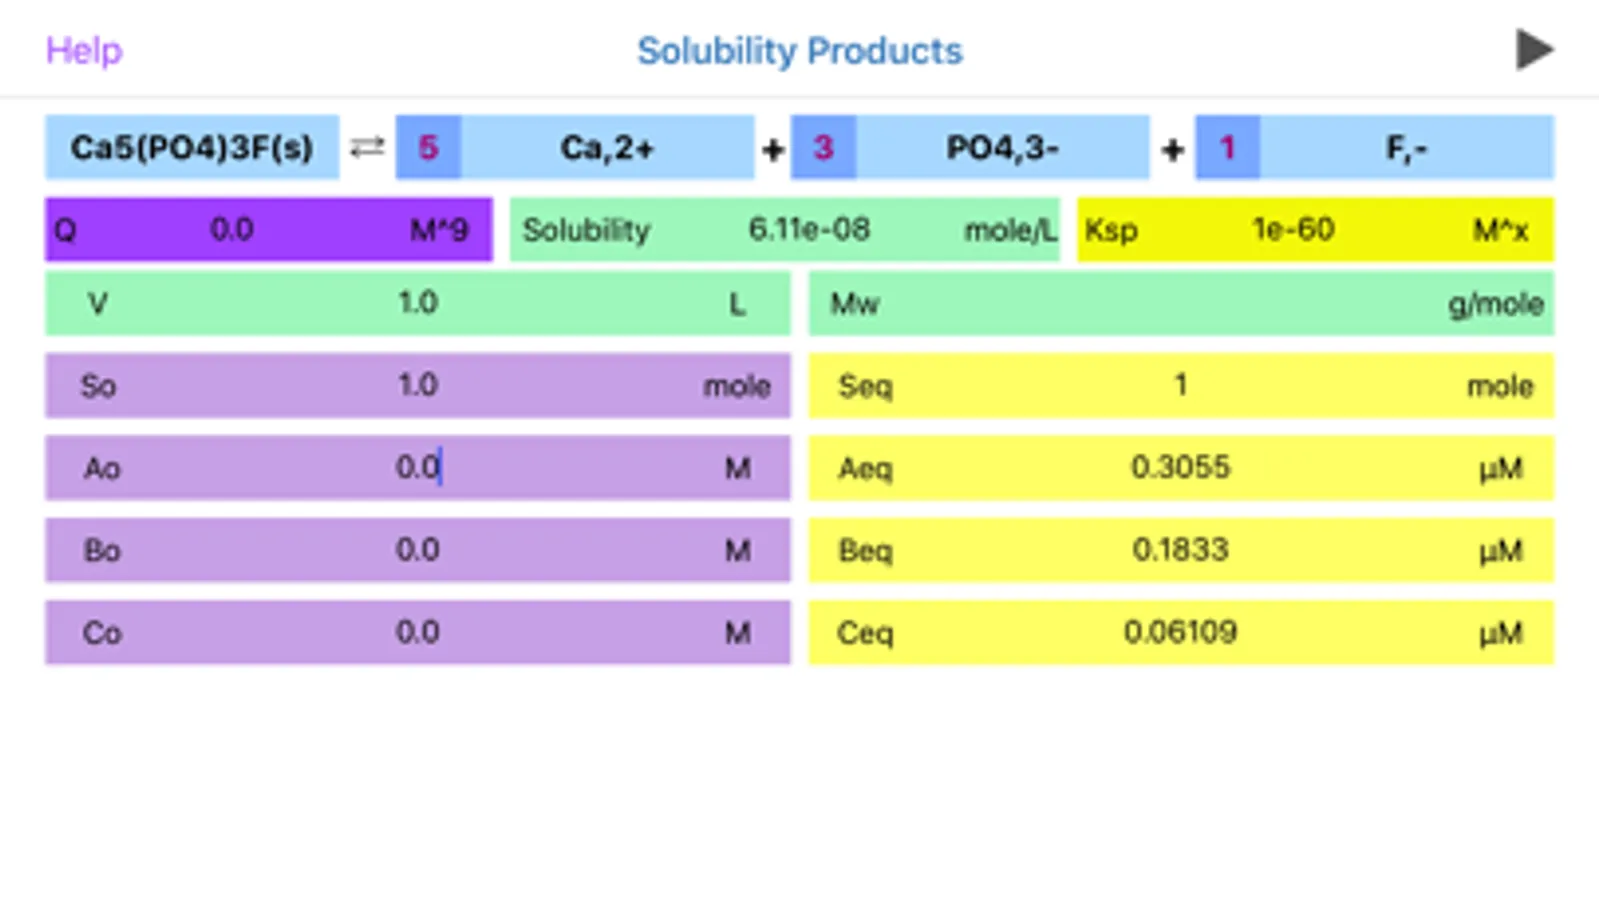Edit the PO4,3- coefficient 3
This screenshot has width=1599, height=900.
click(x=823, y=148)
